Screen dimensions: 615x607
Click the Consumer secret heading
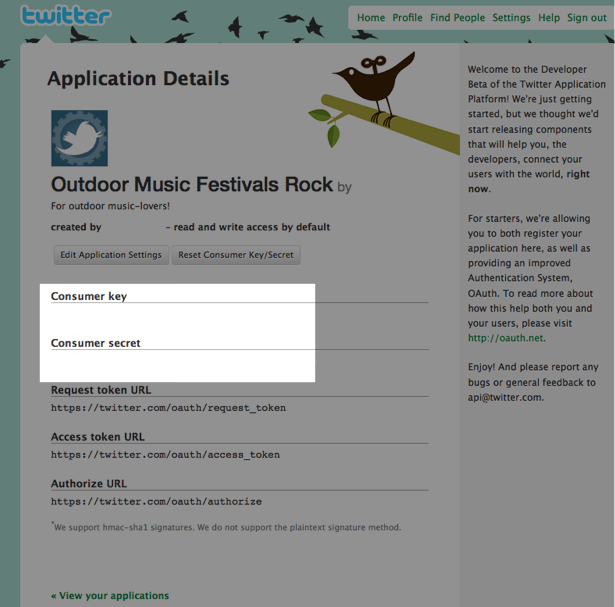coord(95,343)
